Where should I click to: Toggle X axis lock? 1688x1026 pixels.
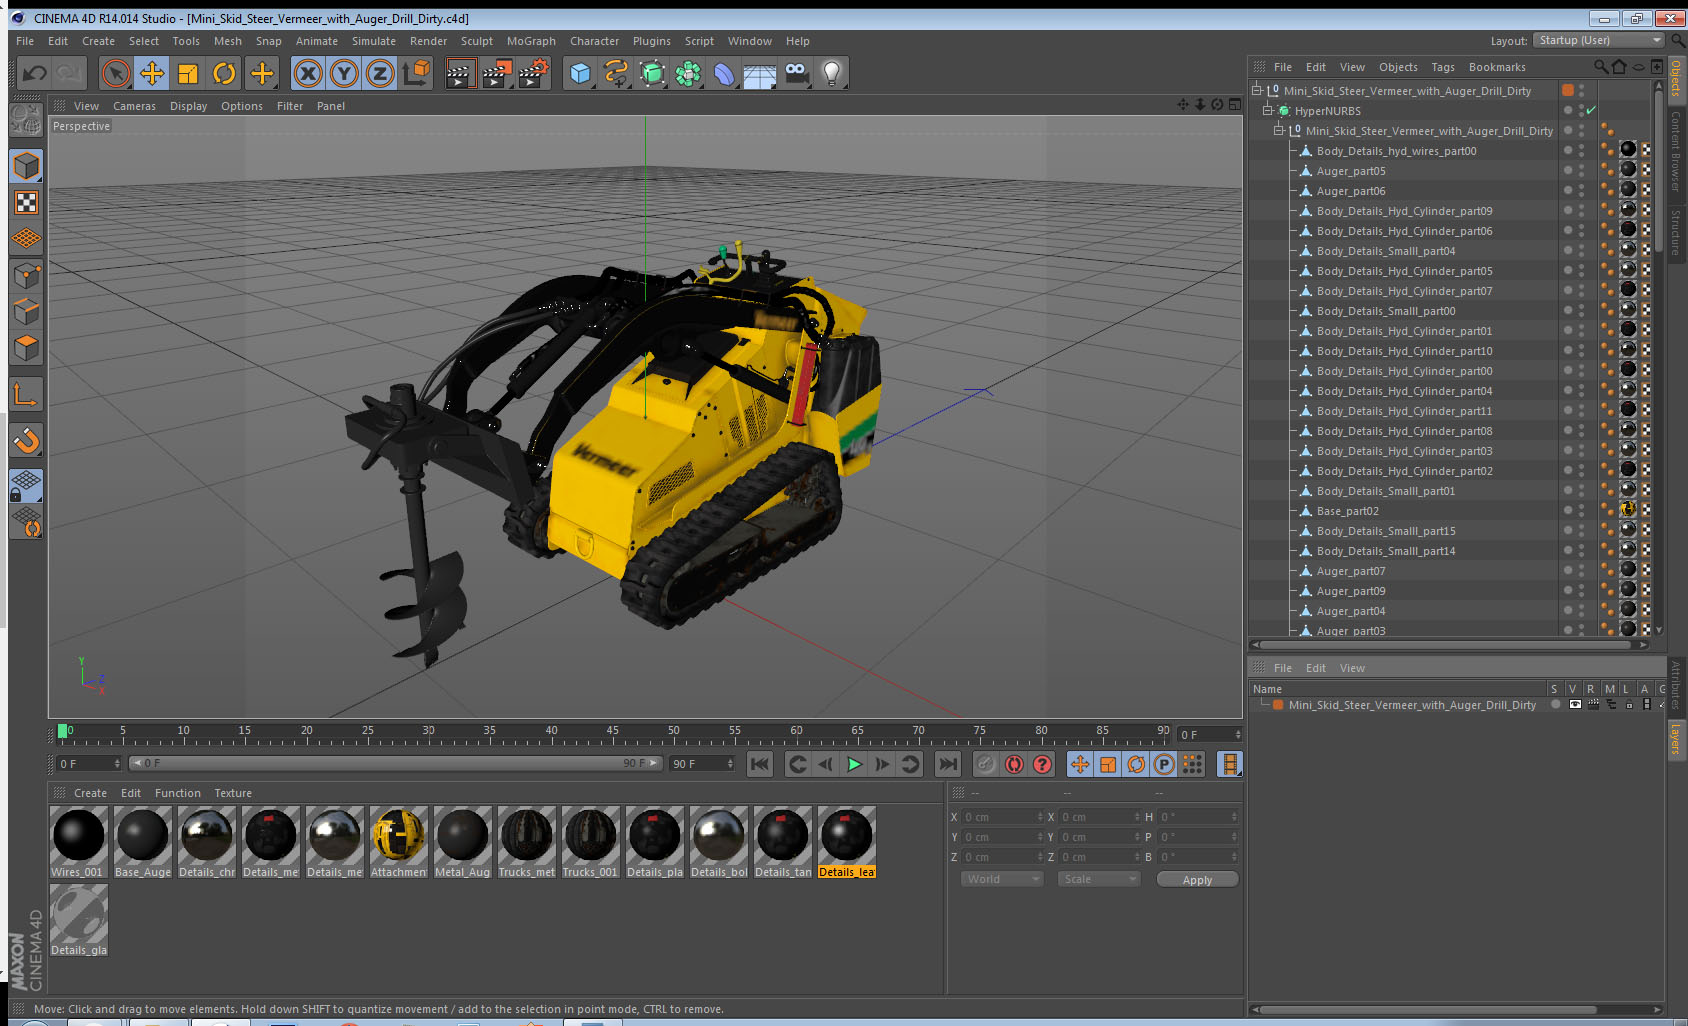pos(308,73)
